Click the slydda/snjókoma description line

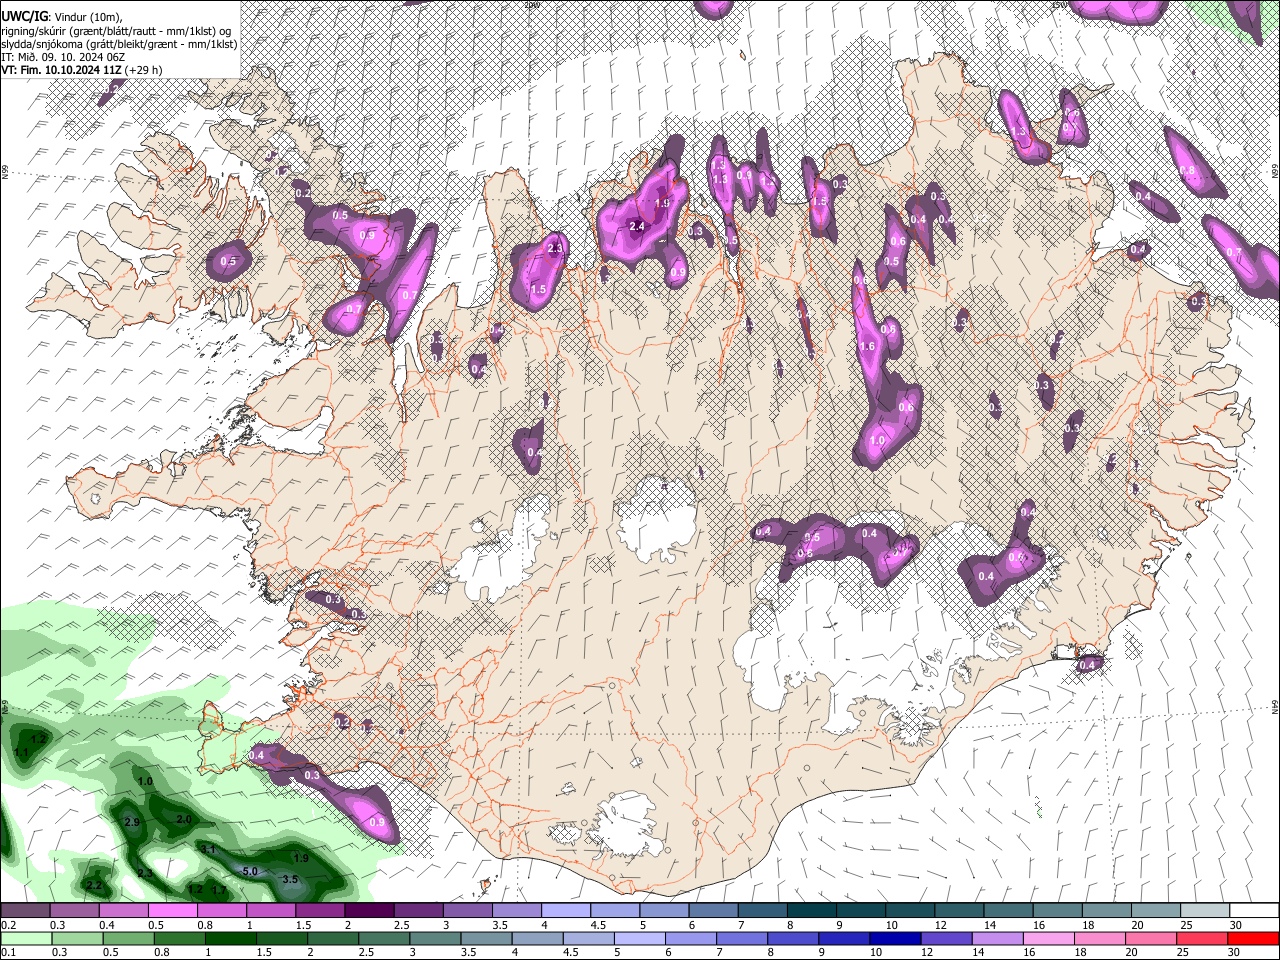[120, 44]
